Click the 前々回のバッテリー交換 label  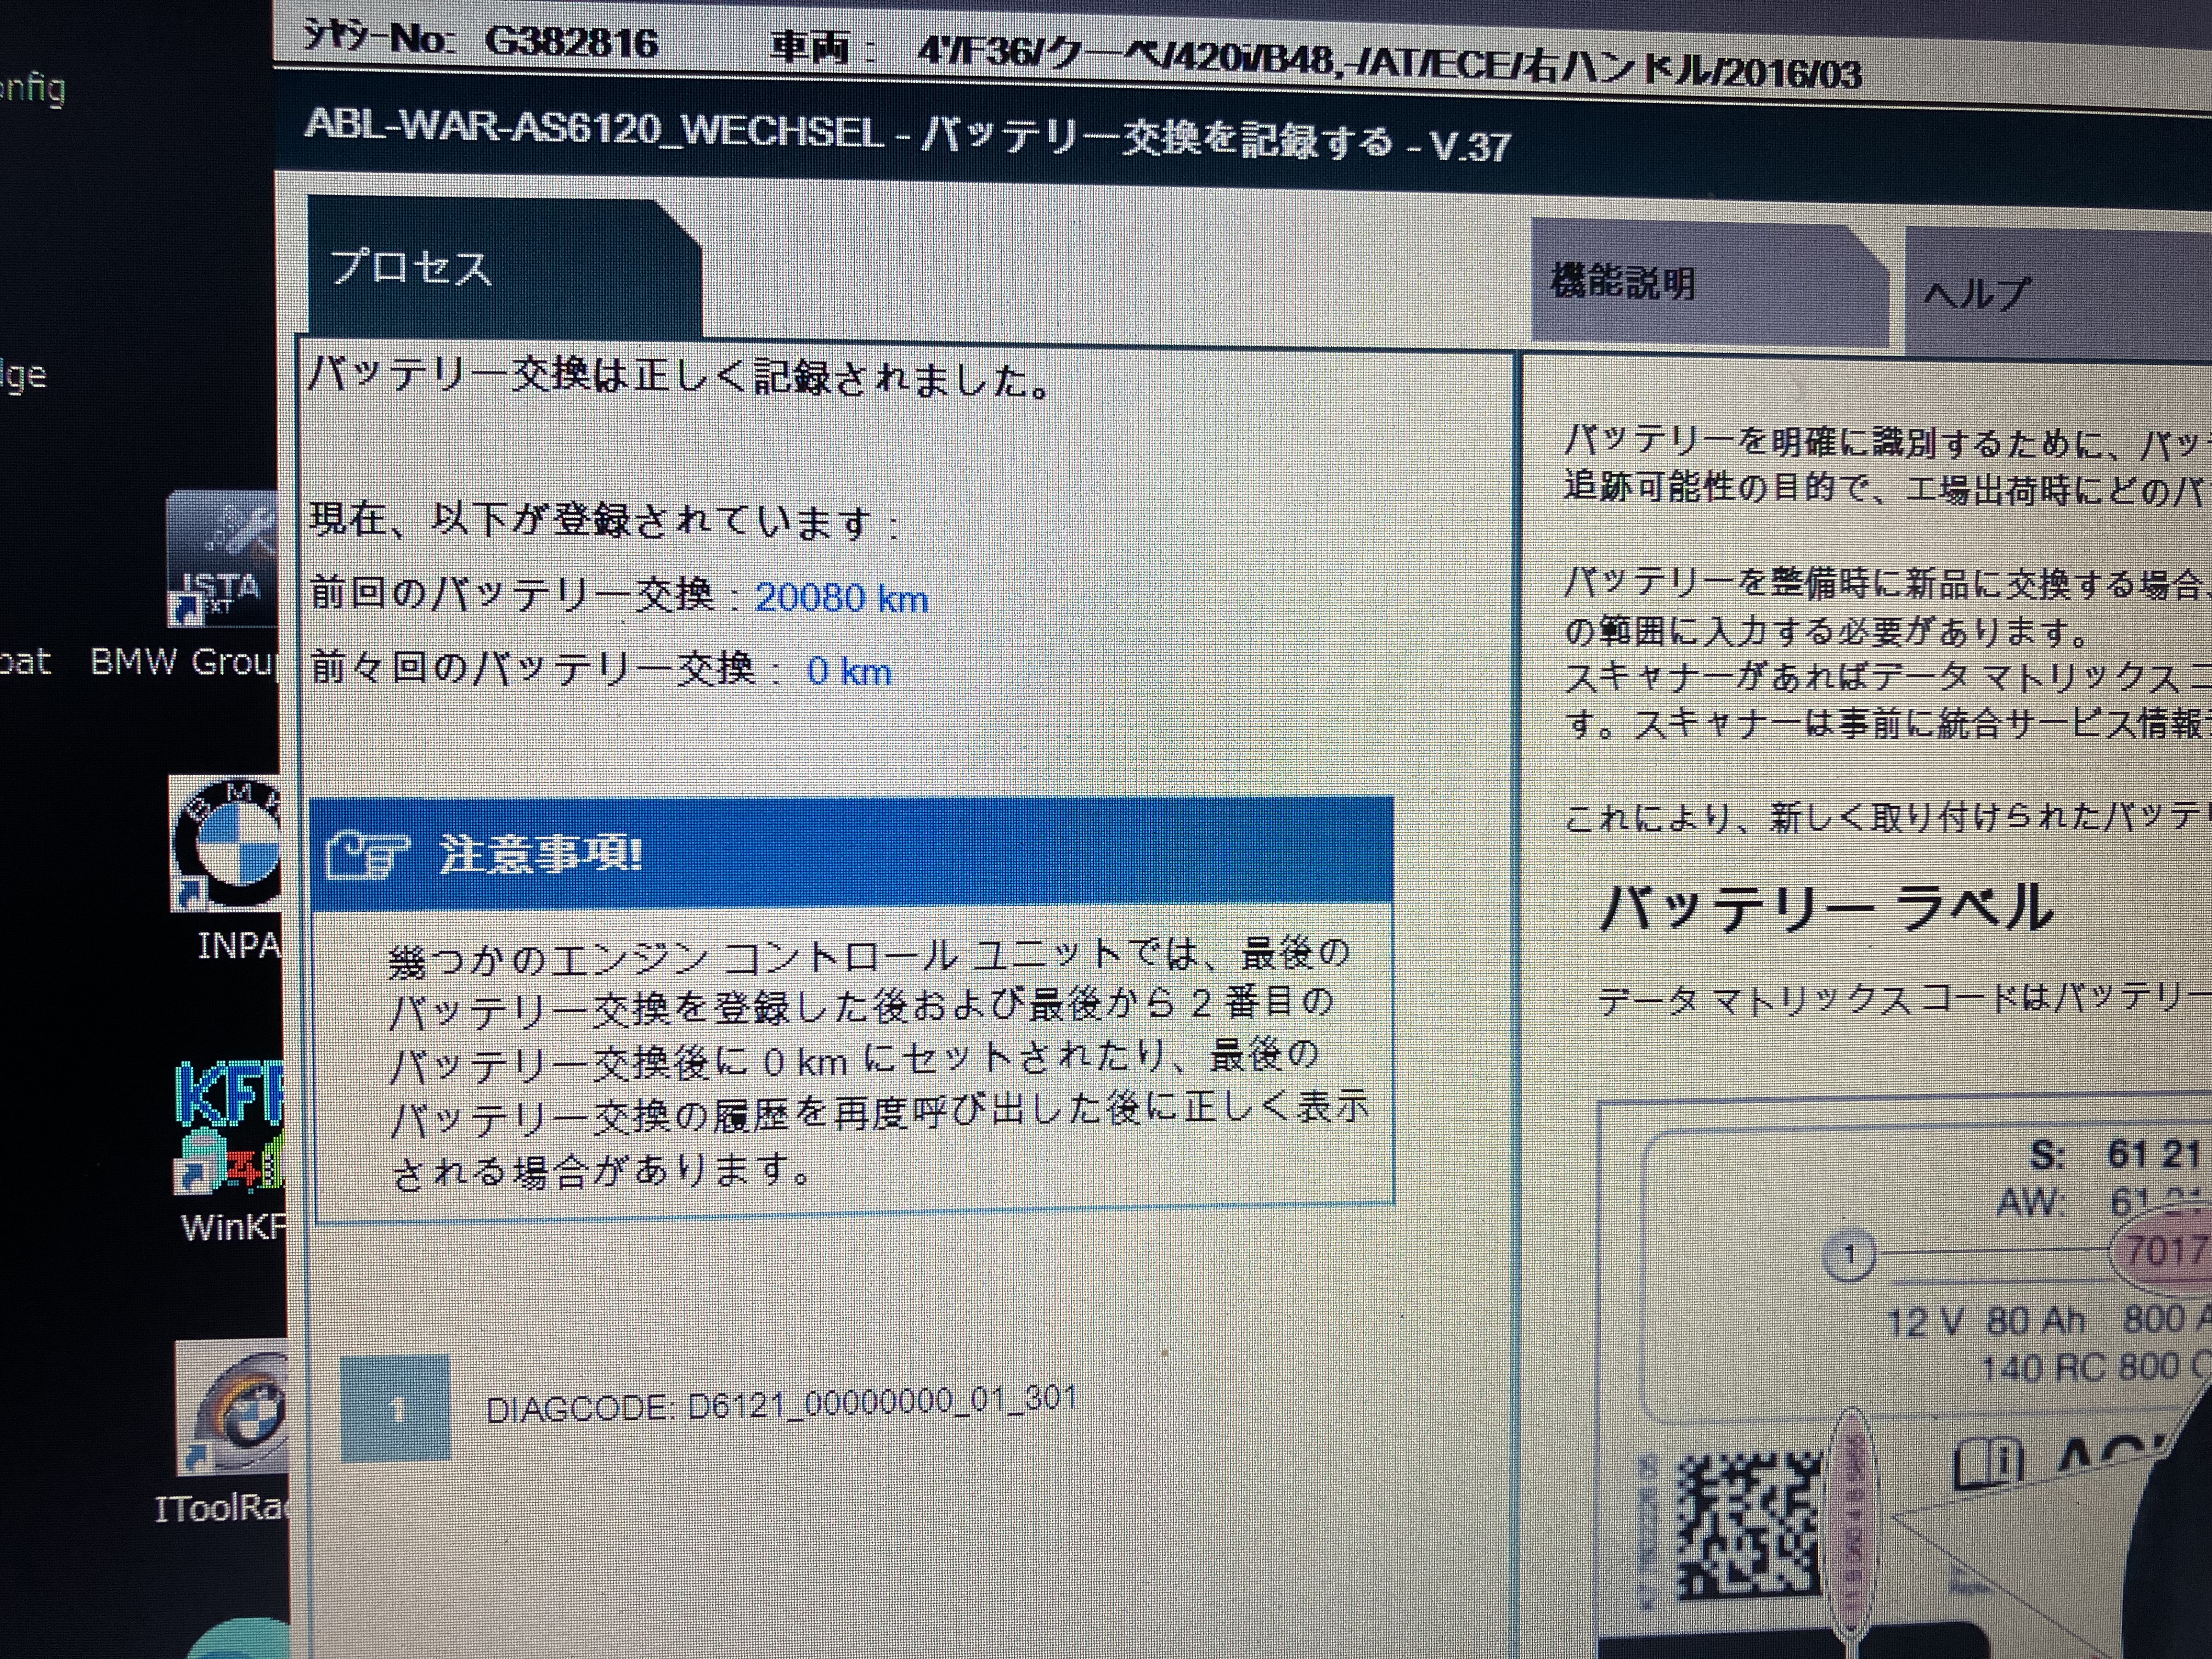point(533,667)
